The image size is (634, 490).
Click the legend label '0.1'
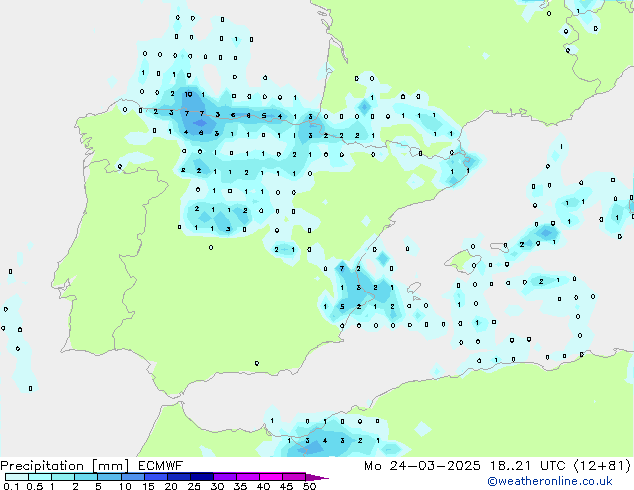point(11,486)
